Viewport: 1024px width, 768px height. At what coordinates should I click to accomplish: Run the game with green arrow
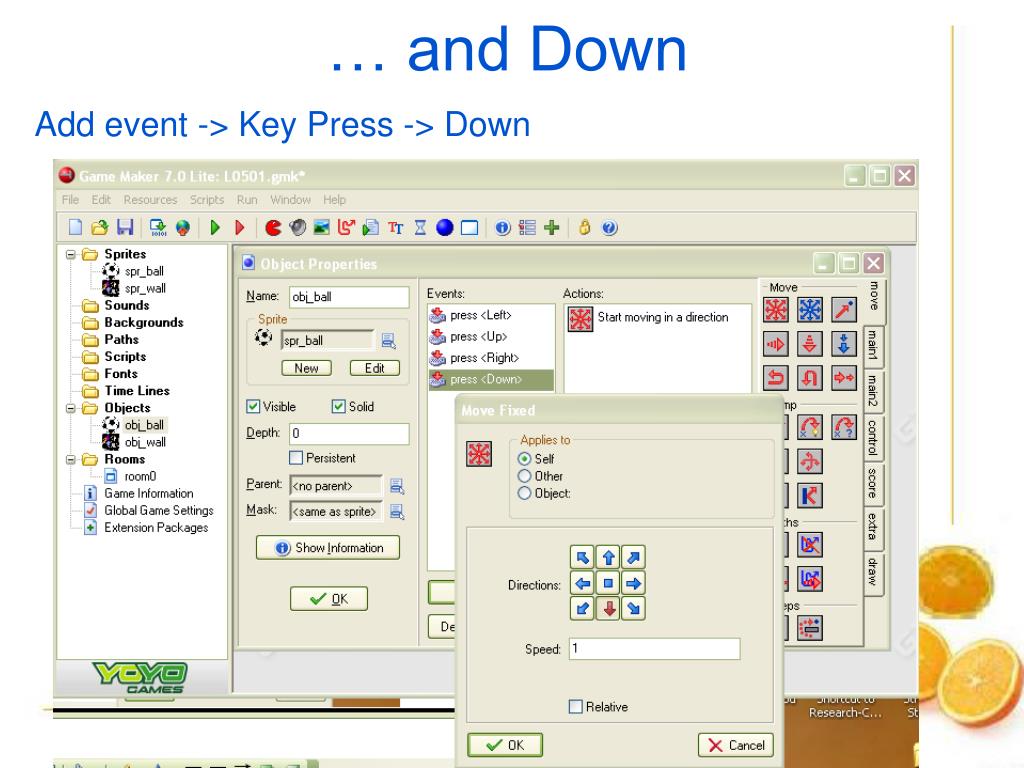tap(215, 227)
